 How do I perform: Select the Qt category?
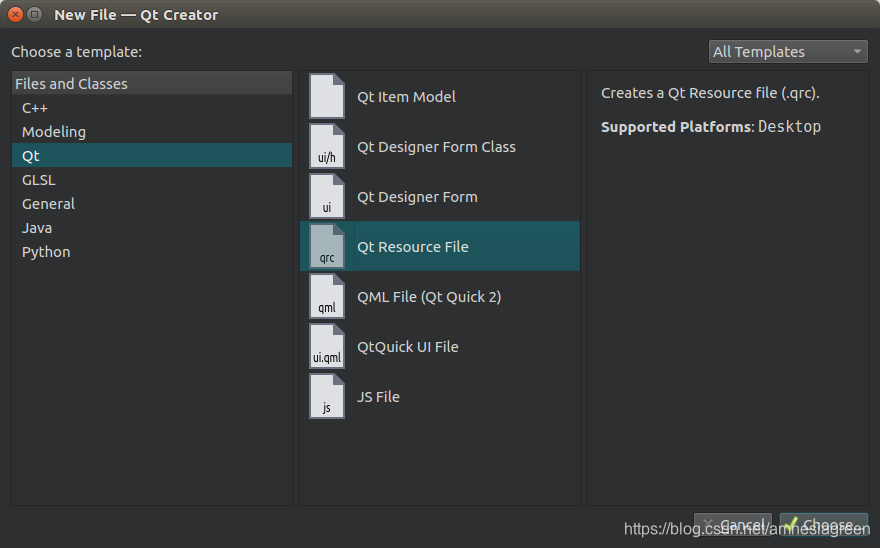click(152, 156)
